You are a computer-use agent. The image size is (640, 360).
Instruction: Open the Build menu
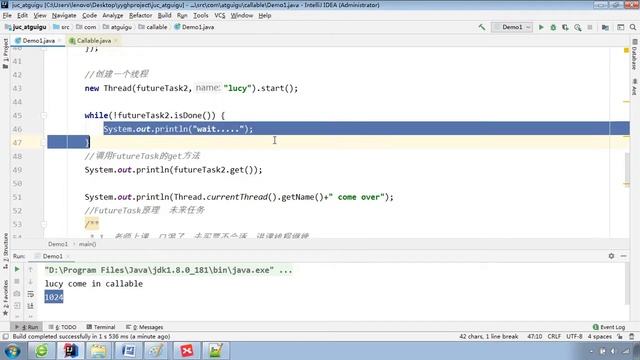(164, 15)
